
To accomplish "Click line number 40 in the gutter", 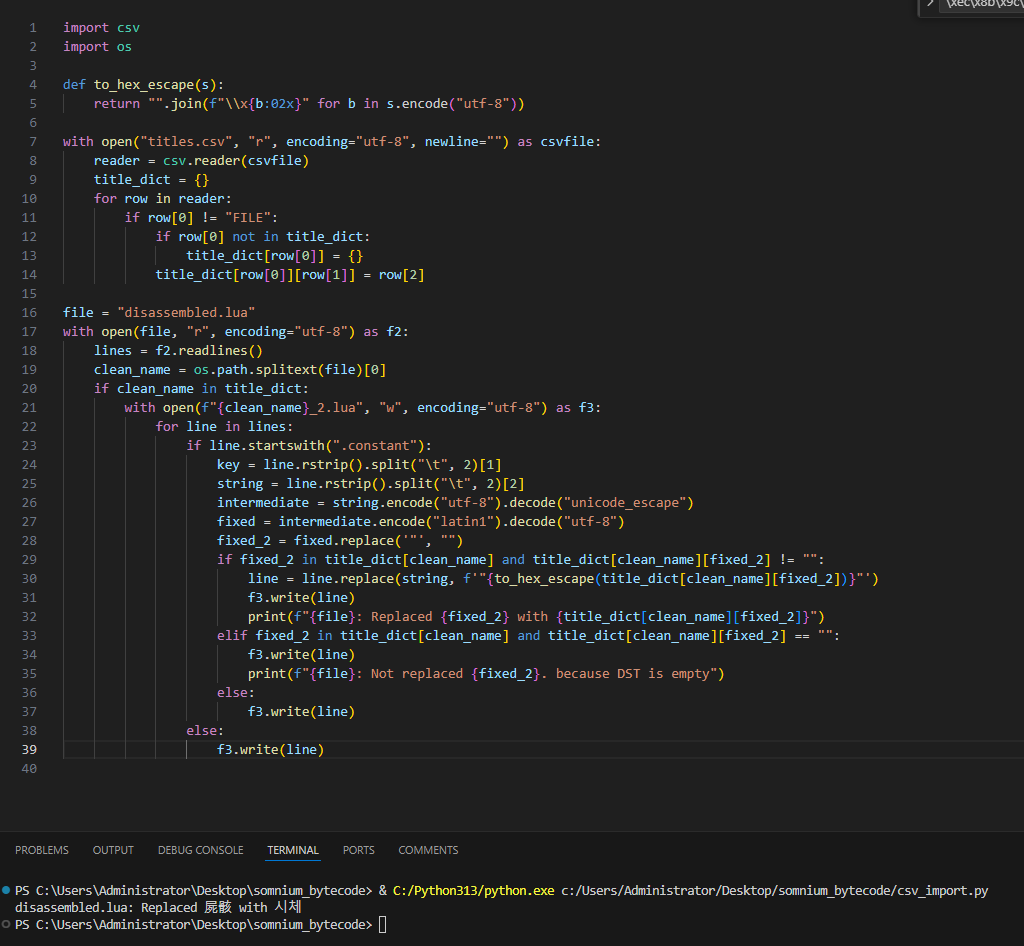I will click(29, 768).
